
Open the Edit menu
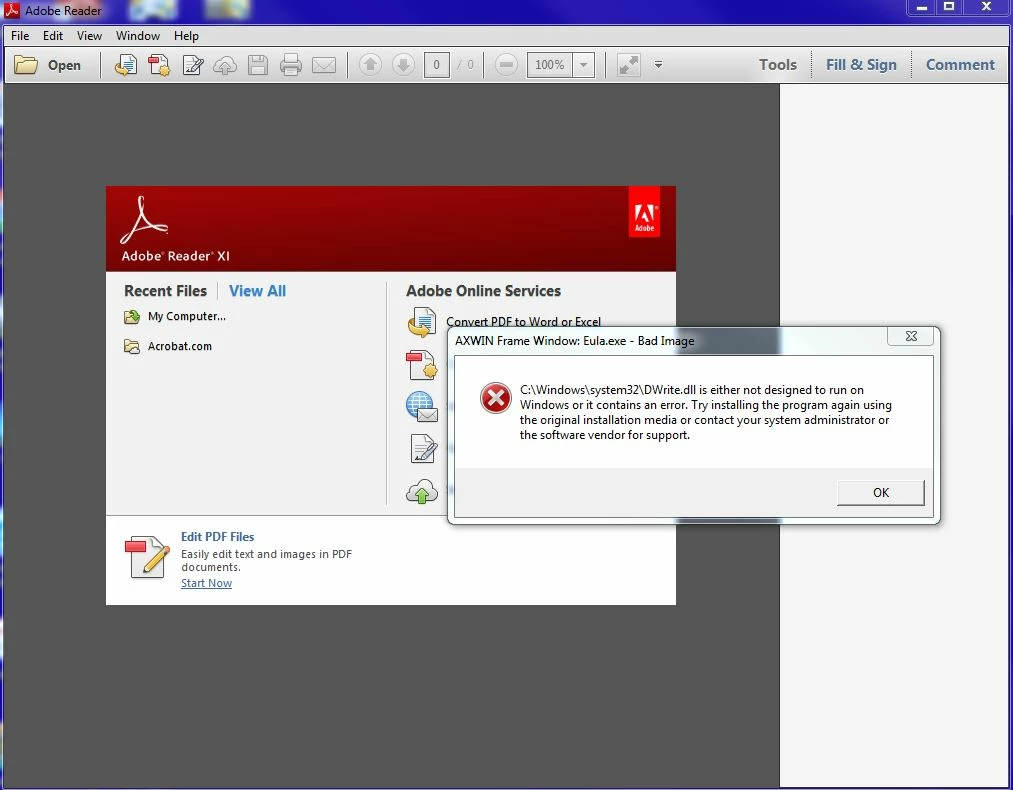[53, 36]
